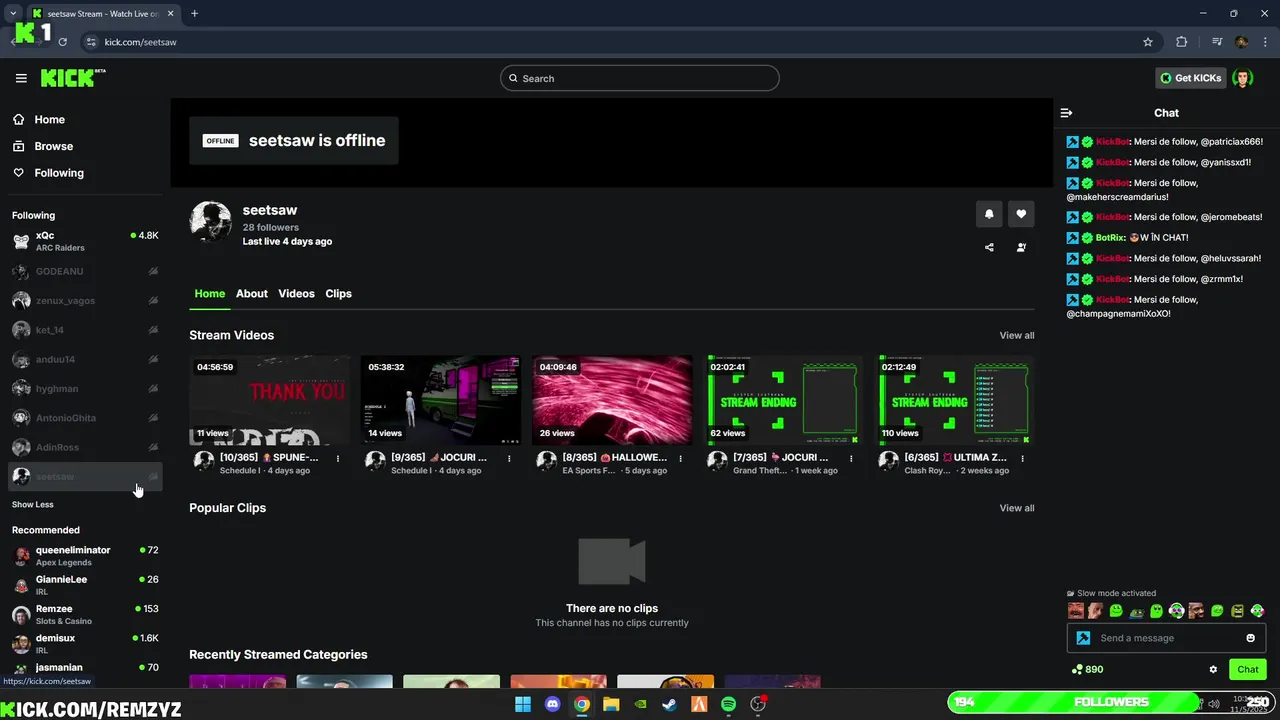
Task: Switch to the About tab
Action: tap(251, 294)
